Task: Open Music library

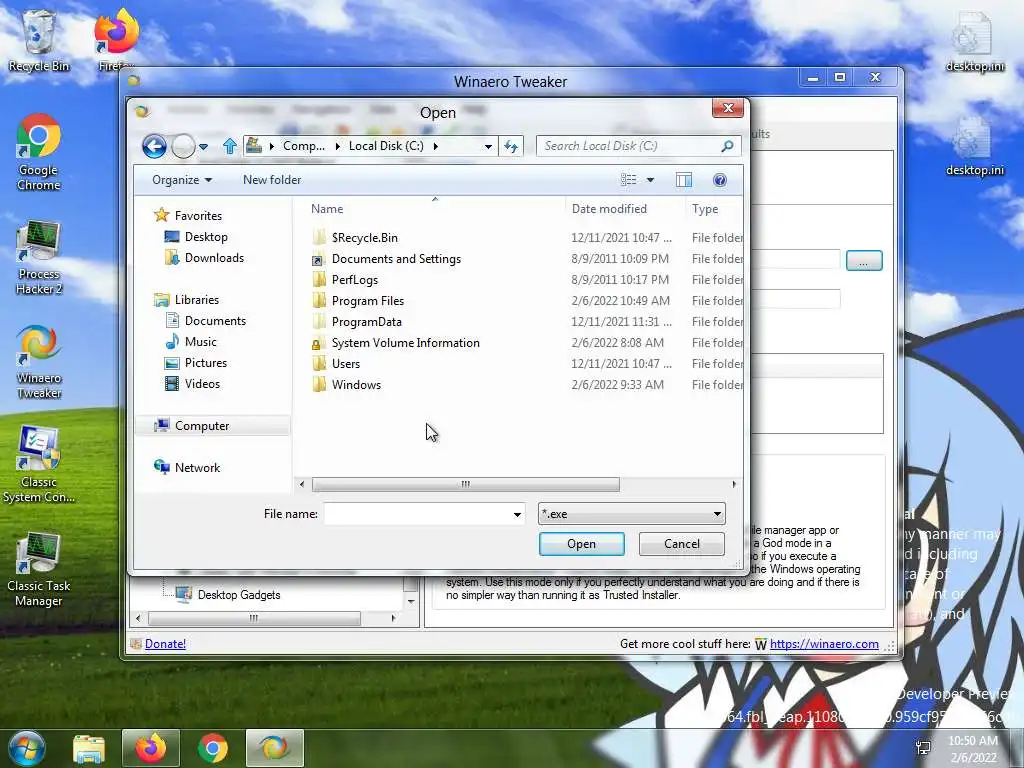Action: point(191,342)
